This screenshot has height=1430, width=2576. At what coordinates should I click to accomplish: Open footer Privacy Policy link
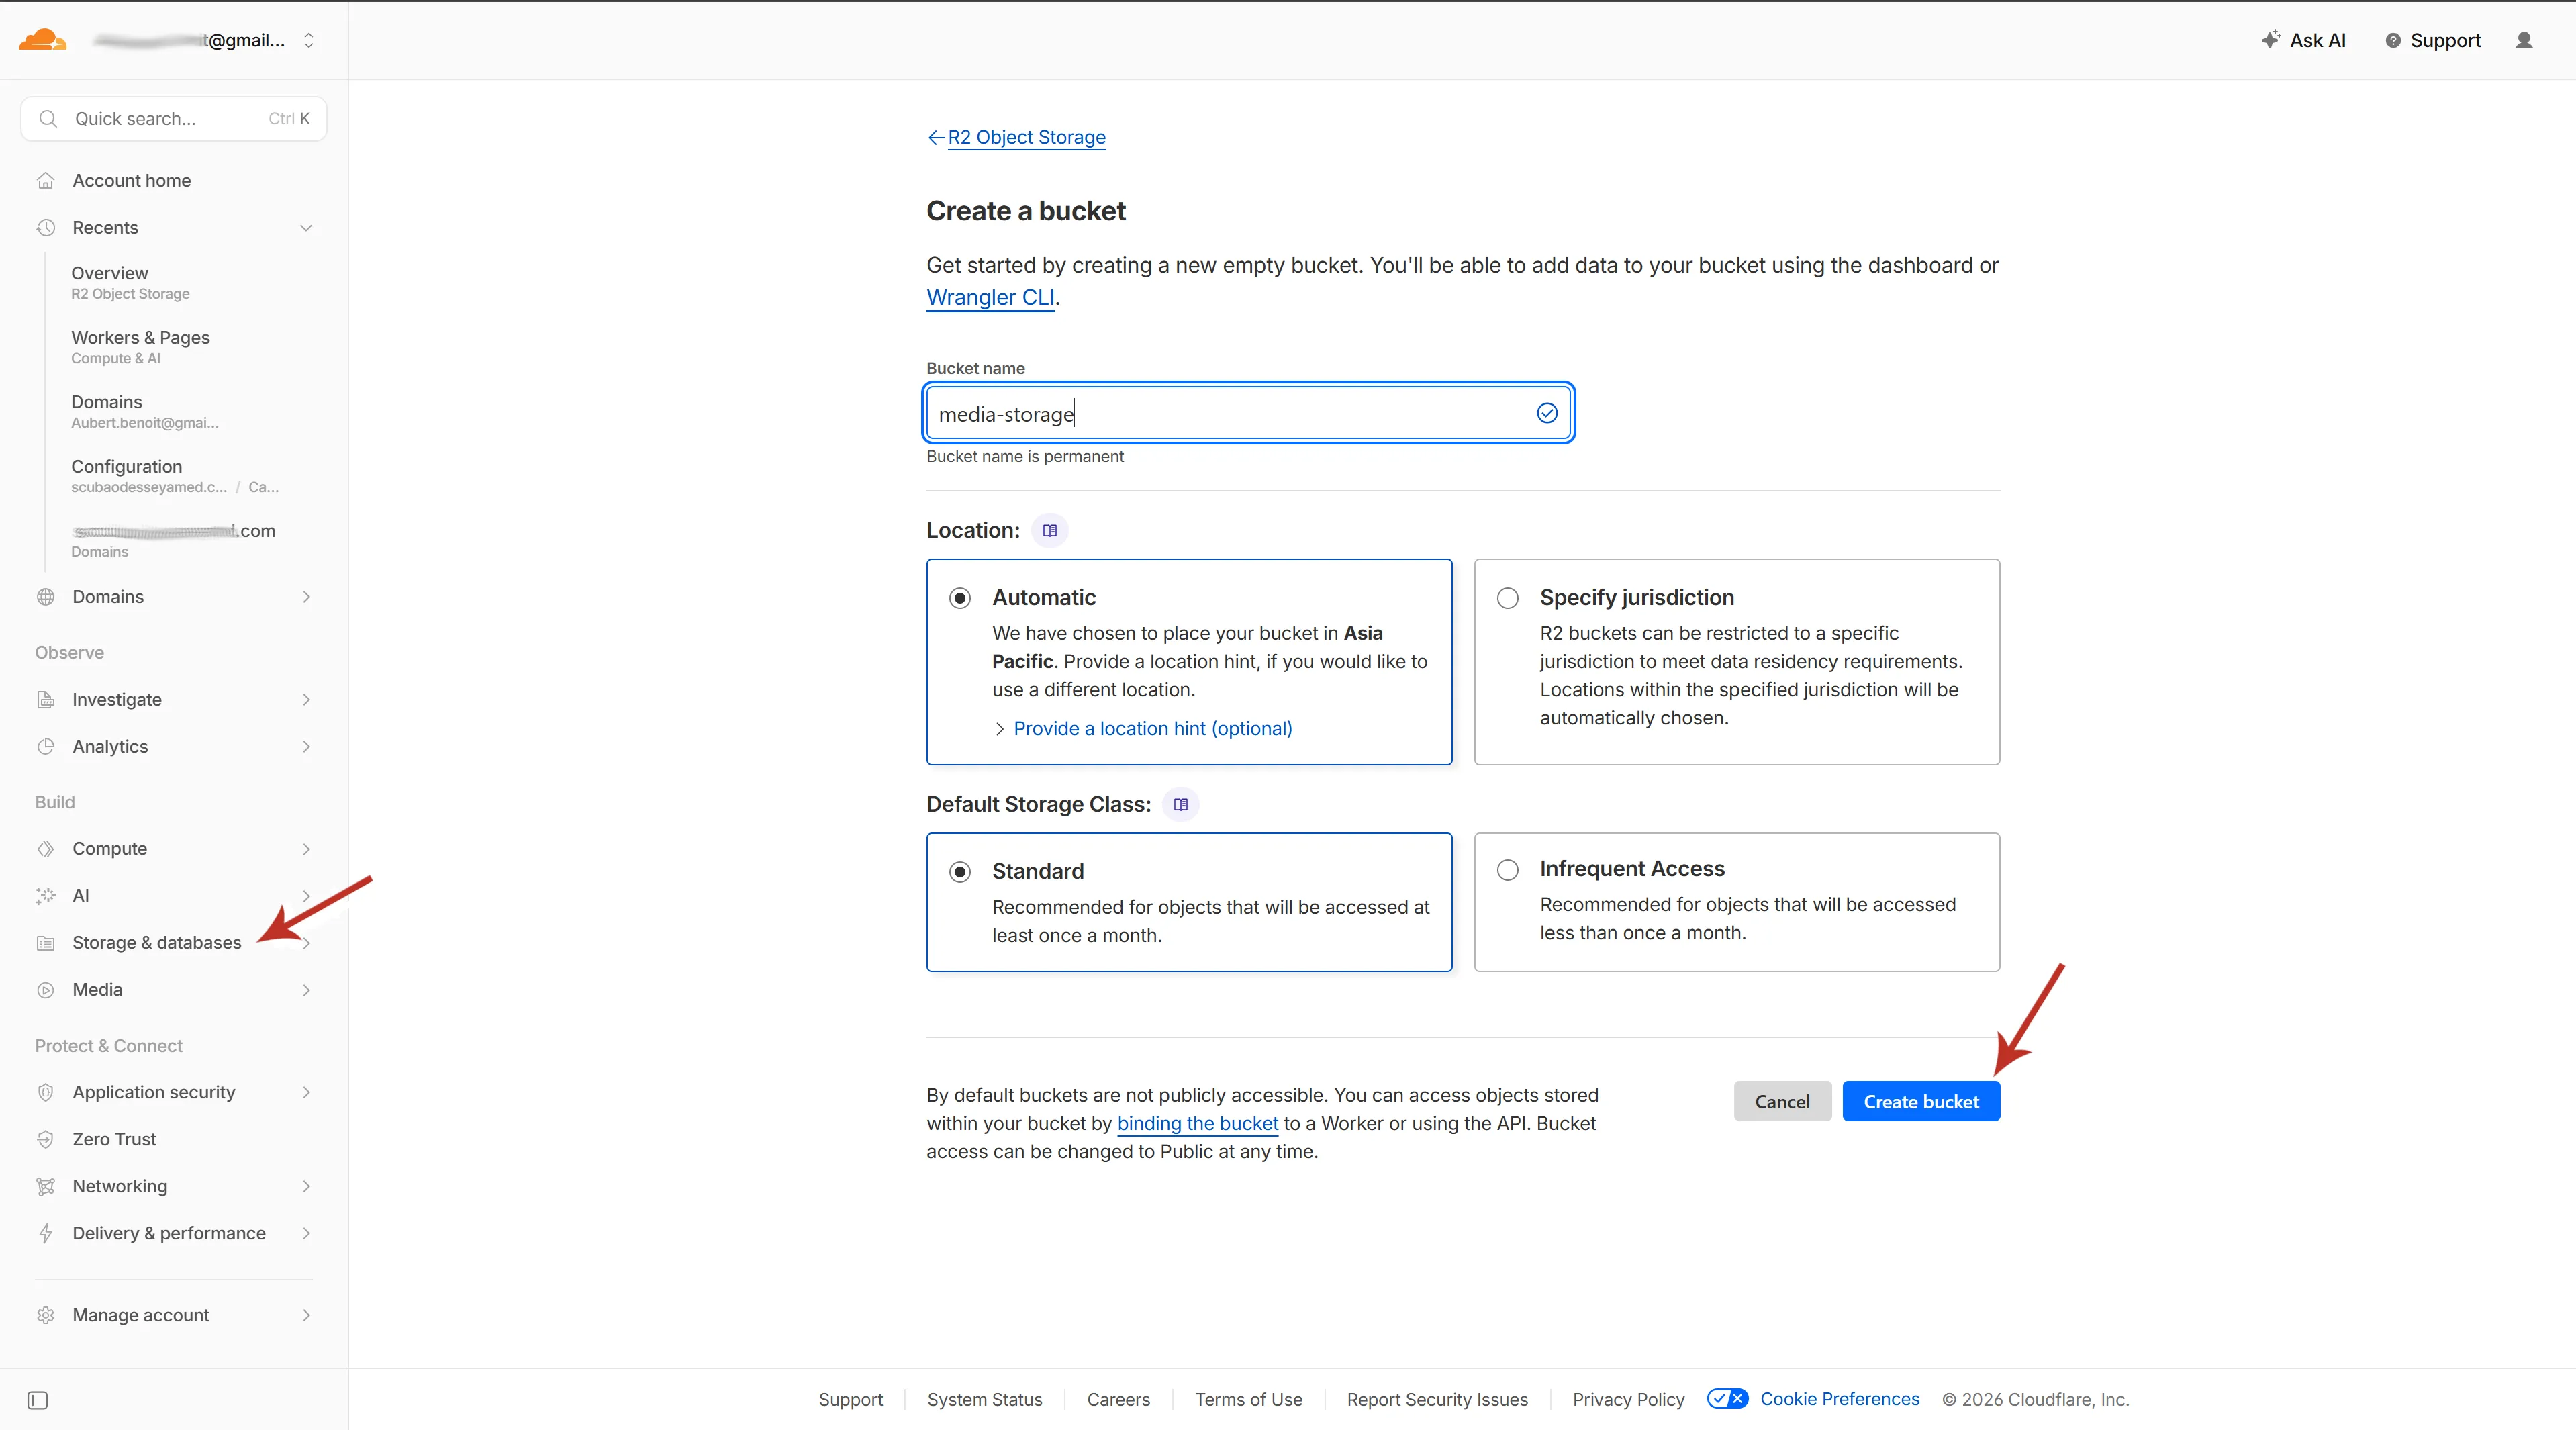(x=1628, y=1399)
